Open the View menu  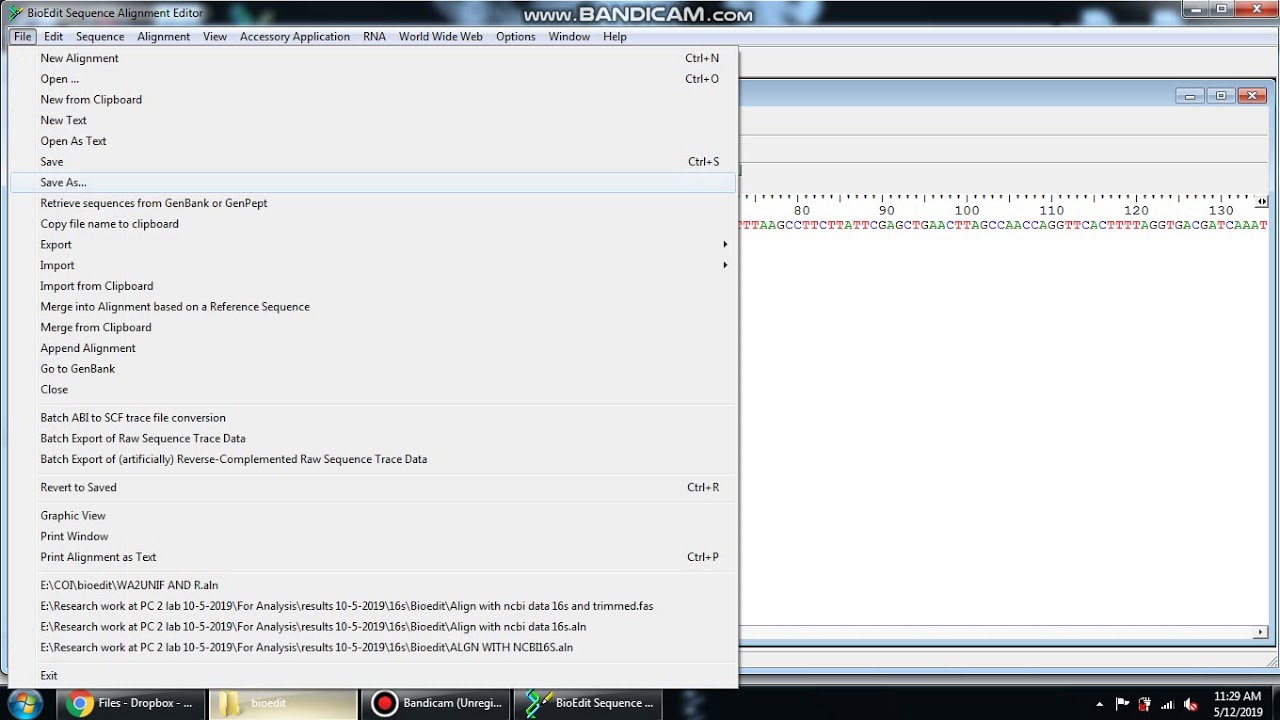tap(215, 36)
